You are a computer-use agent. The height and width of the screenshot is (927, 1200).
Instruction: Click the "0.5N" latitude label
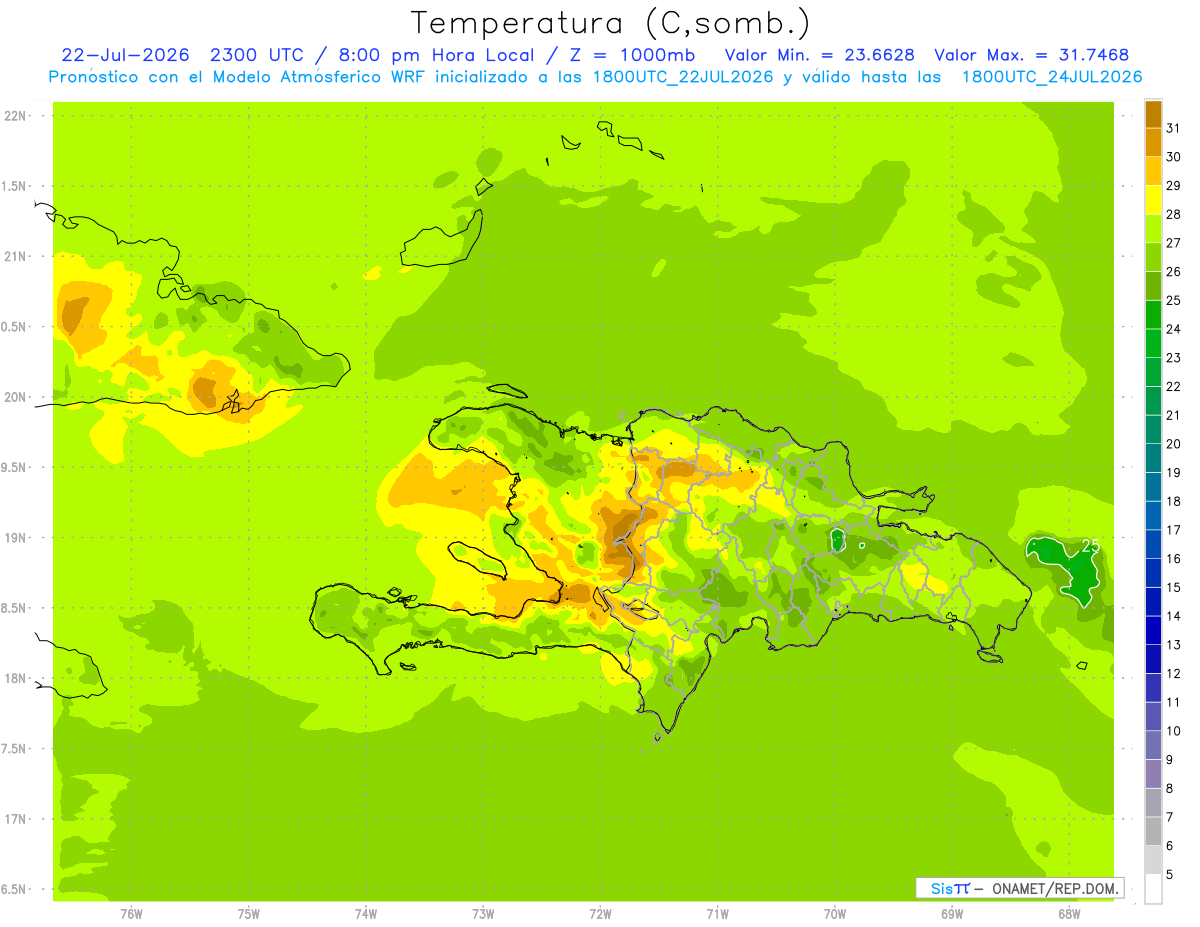pyautogui.click(x=14, y=327)
